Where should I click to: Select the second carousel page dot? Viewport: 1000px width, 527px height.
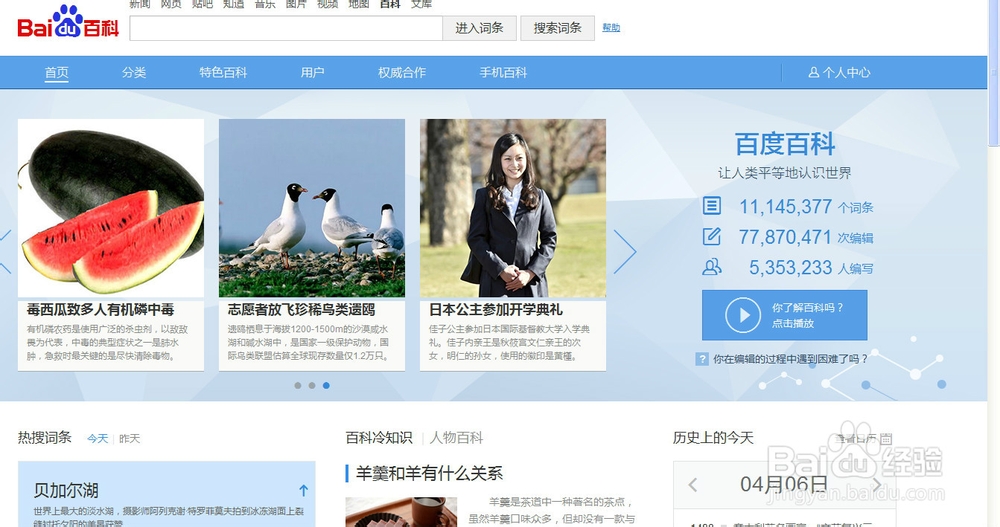coord(312,385)
